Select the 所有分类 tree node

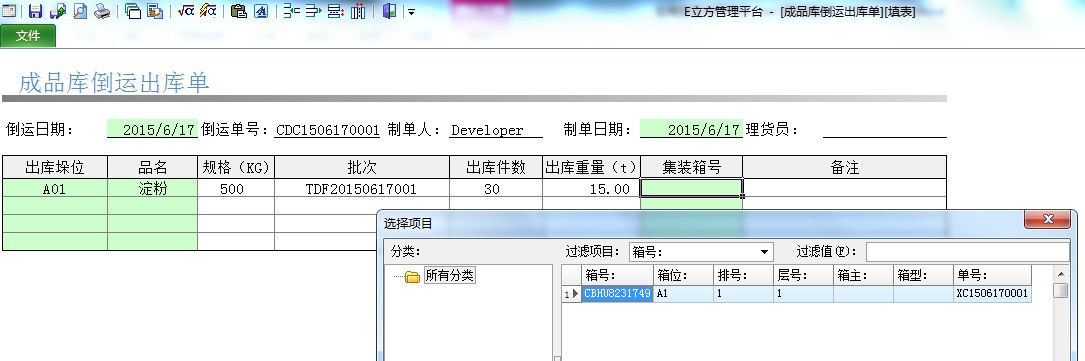pyautogui.click(x=450, y=276)
